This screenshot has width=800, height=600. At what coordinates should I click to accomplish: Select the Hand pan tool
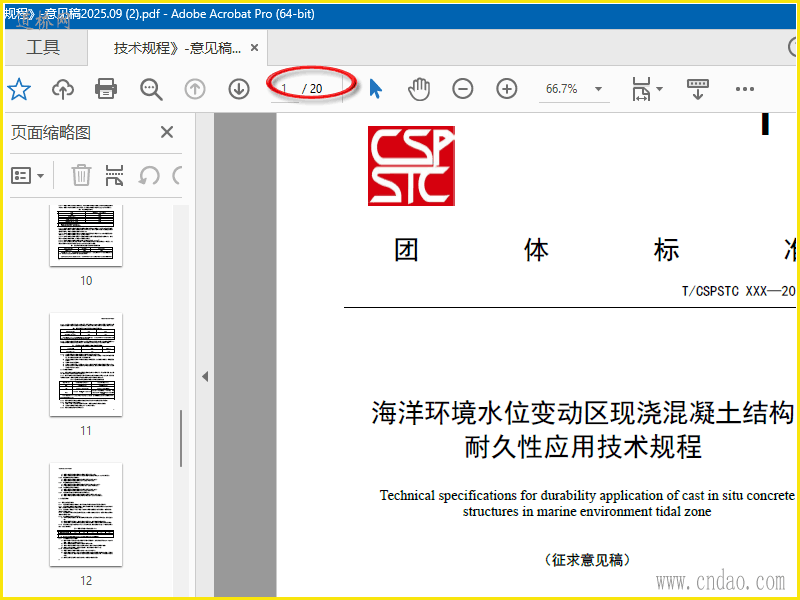[x=418, y=89]
